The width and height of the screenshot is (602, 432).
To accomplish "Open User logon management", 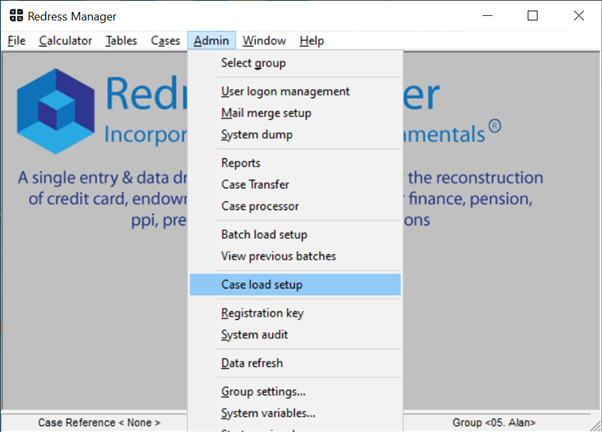I will click(295, 91).
